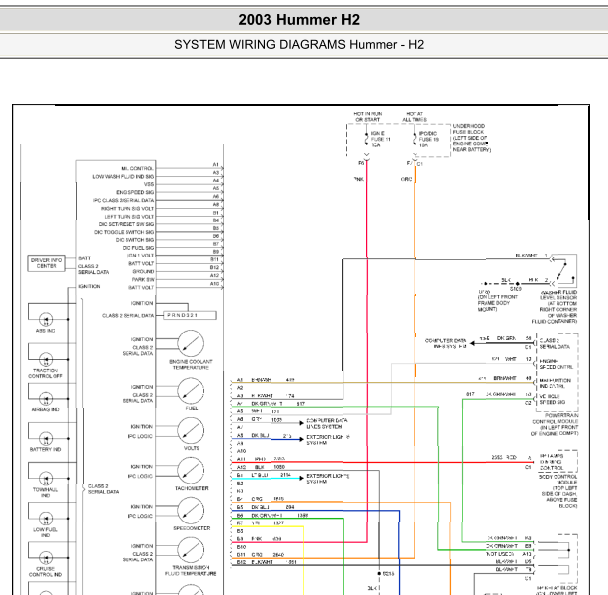Click the 'PNK' wire color label
This screenshot has height=595, width=608.
pyautogui.click(x=359, y=179)
